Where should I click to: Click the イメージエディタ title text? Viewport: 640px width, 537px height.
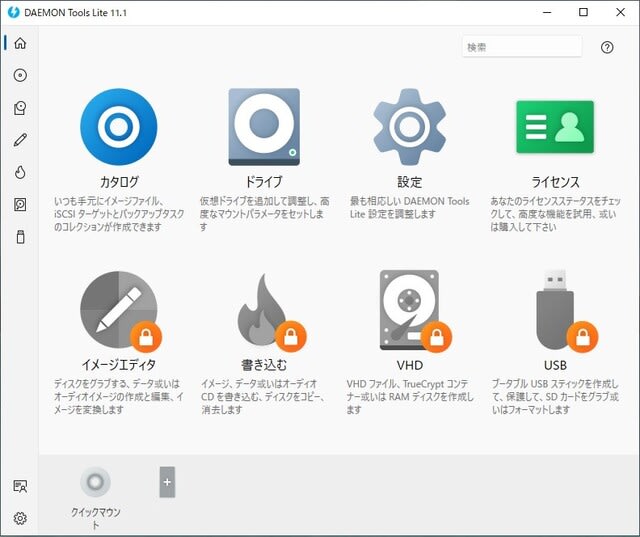point(119,365)
